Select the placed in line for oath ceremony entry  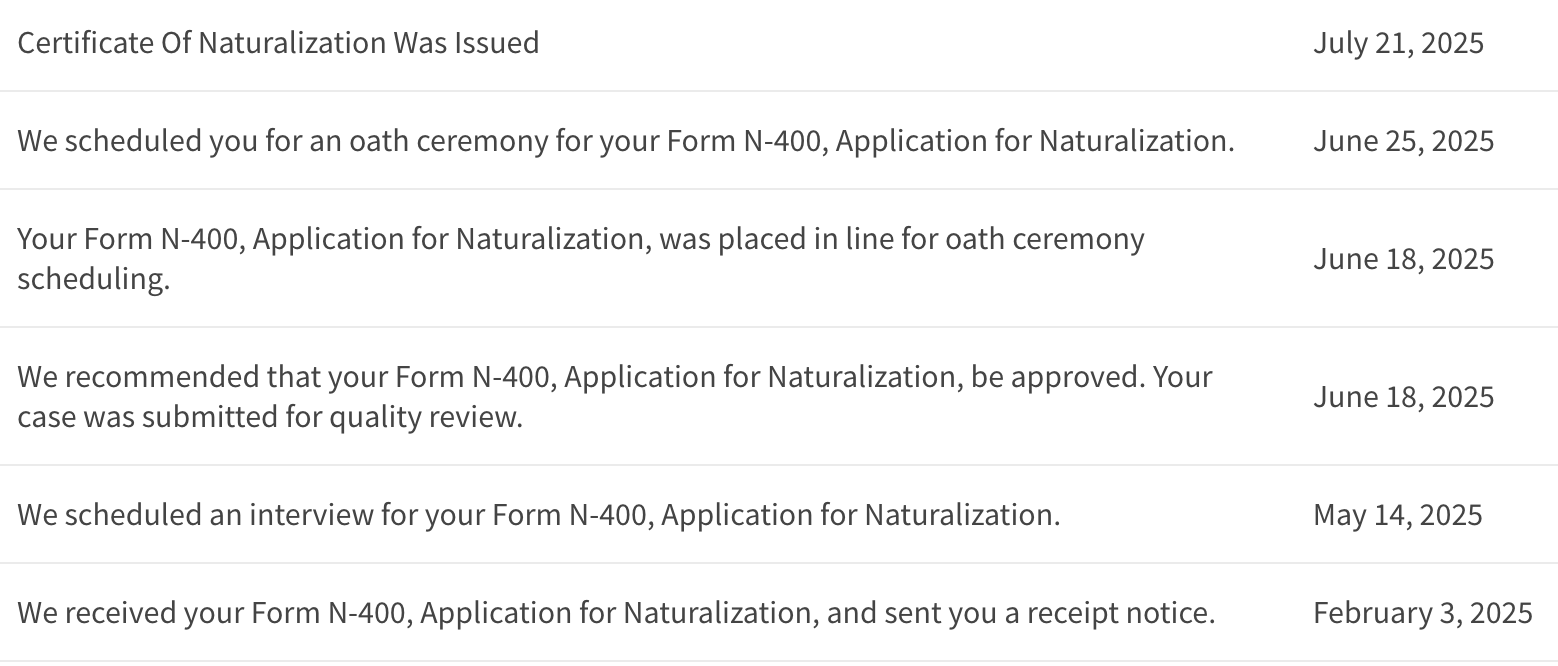581,259
